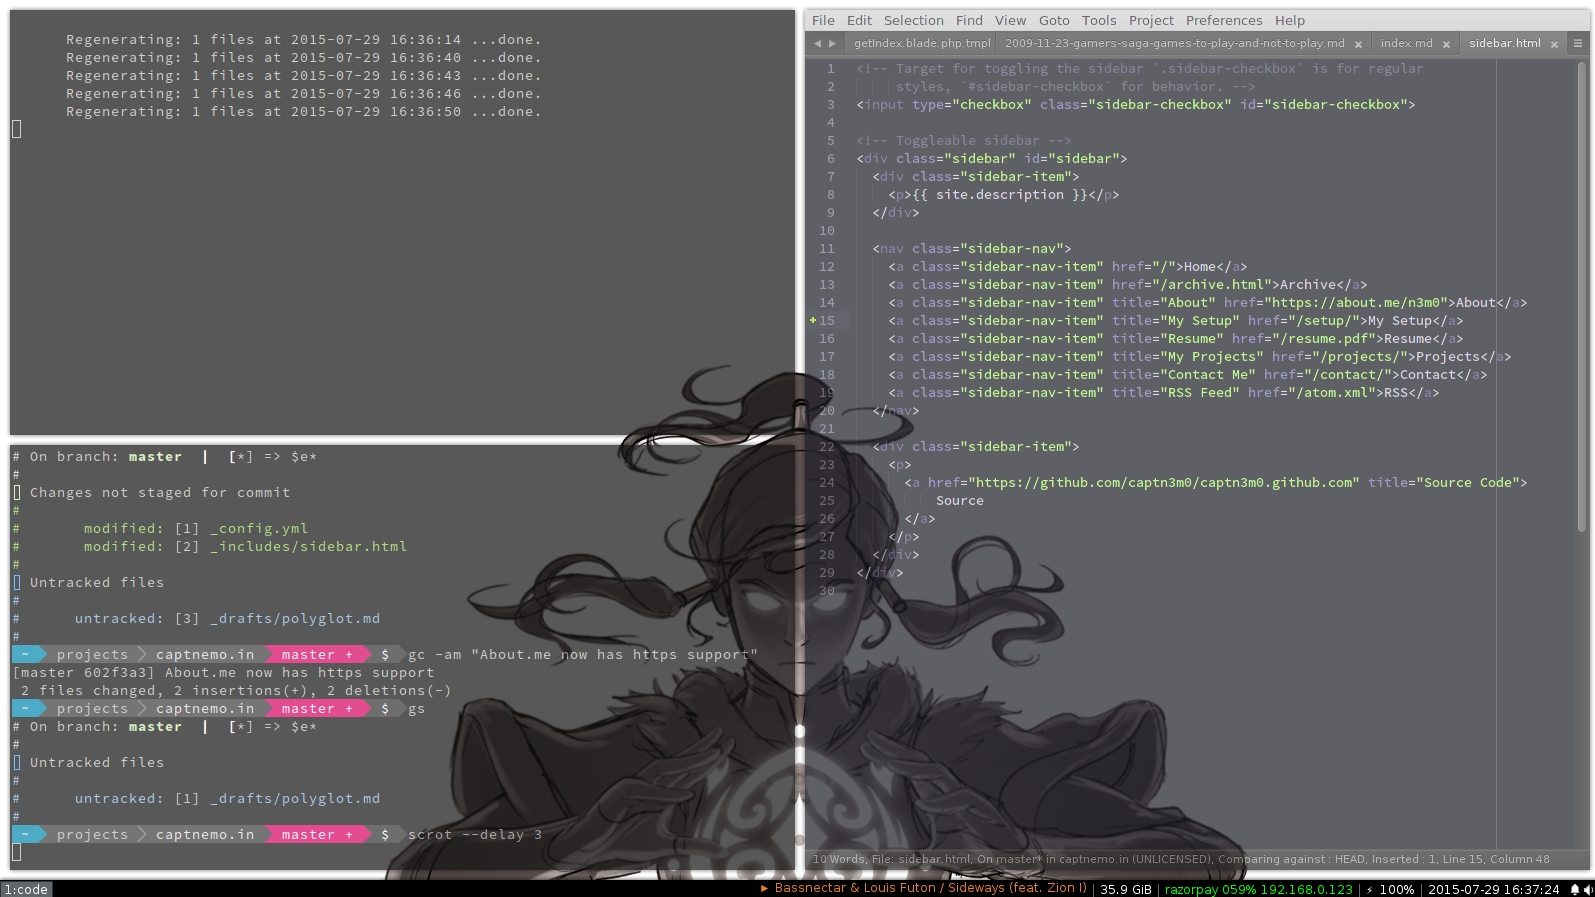The height and width of the screenshot is (897, 1595).
Task: Click the volume speaker tray icon
Action: click(1588, 889)
